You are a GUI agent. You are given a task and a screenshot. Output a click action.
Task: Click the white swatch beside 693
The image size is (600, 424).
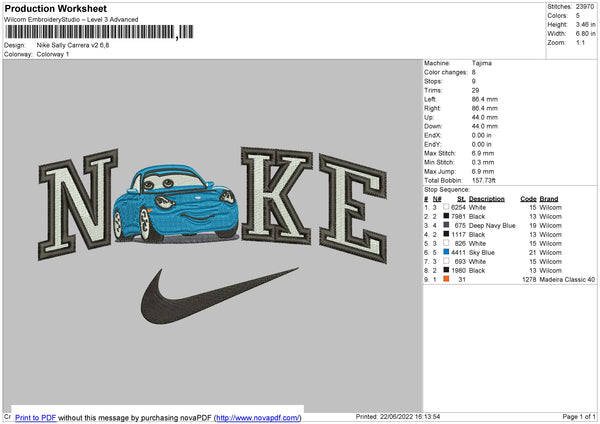point(446,261)
